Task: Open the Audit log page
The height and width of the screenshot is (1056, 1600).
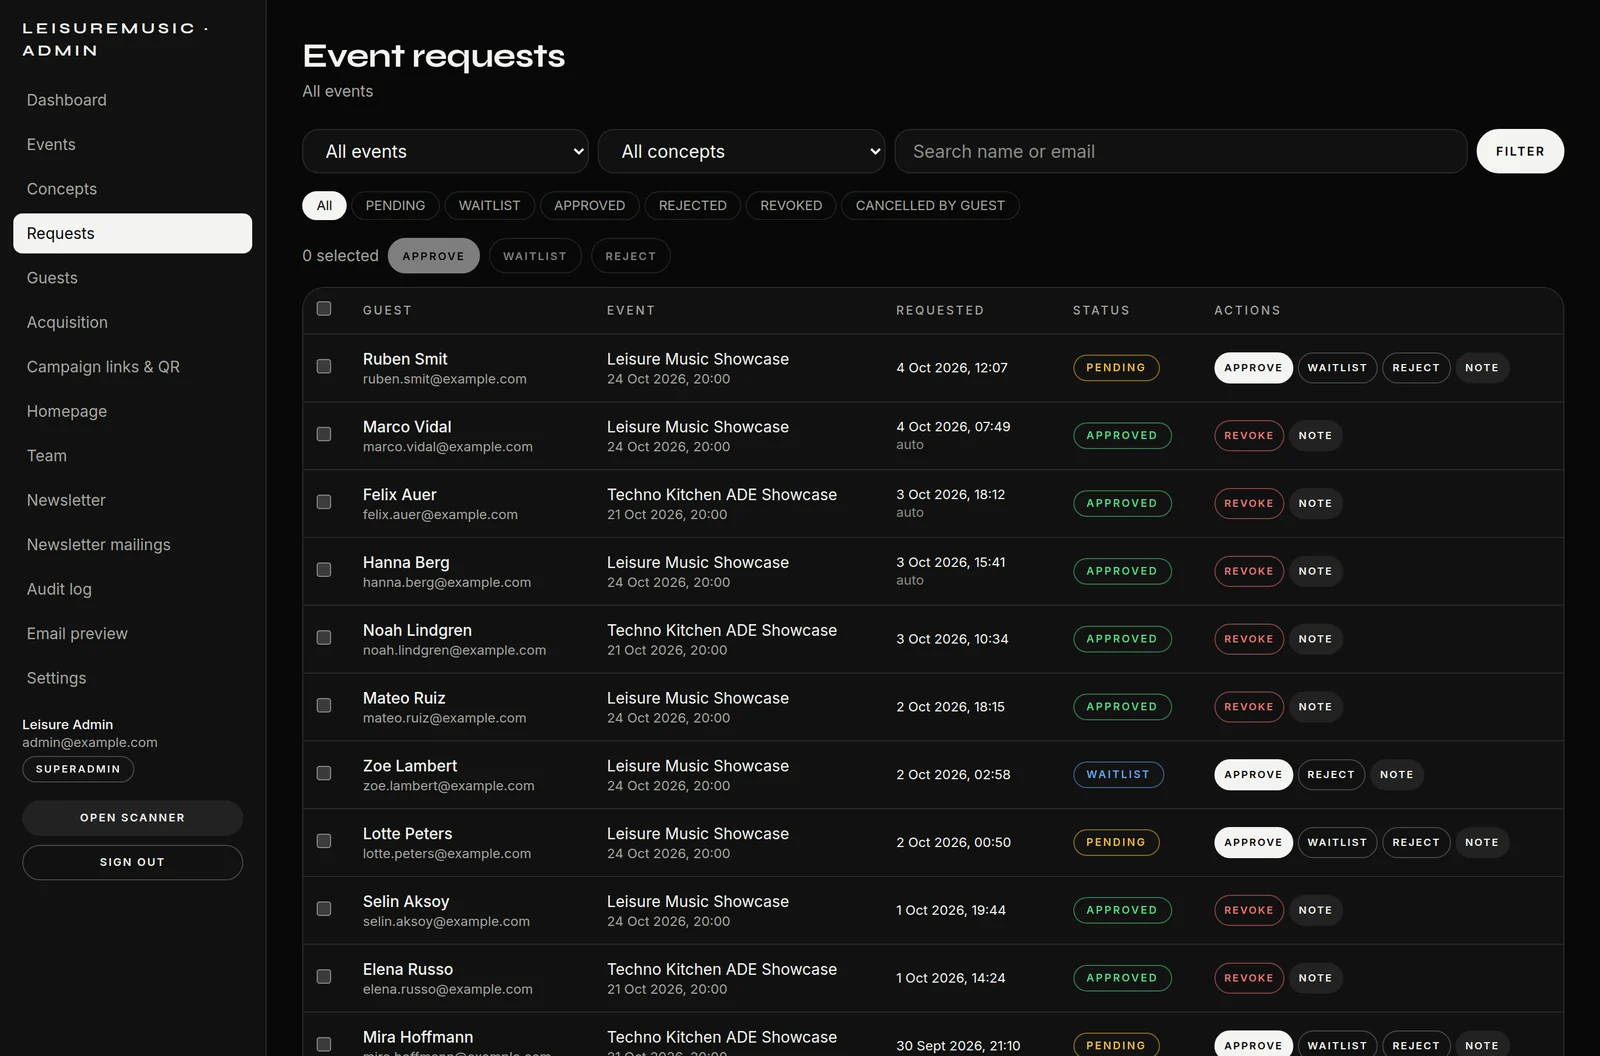Action: [133, 589]
